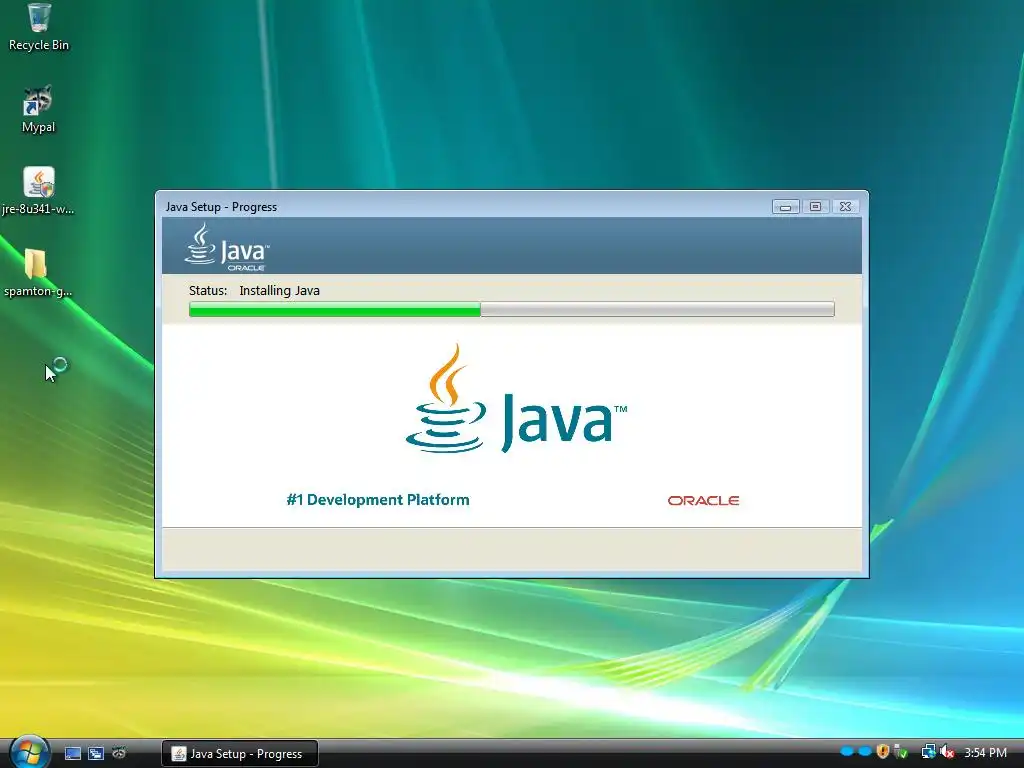
Task: Click the muted volume speaker tray icon
Action: pos(946,752)
